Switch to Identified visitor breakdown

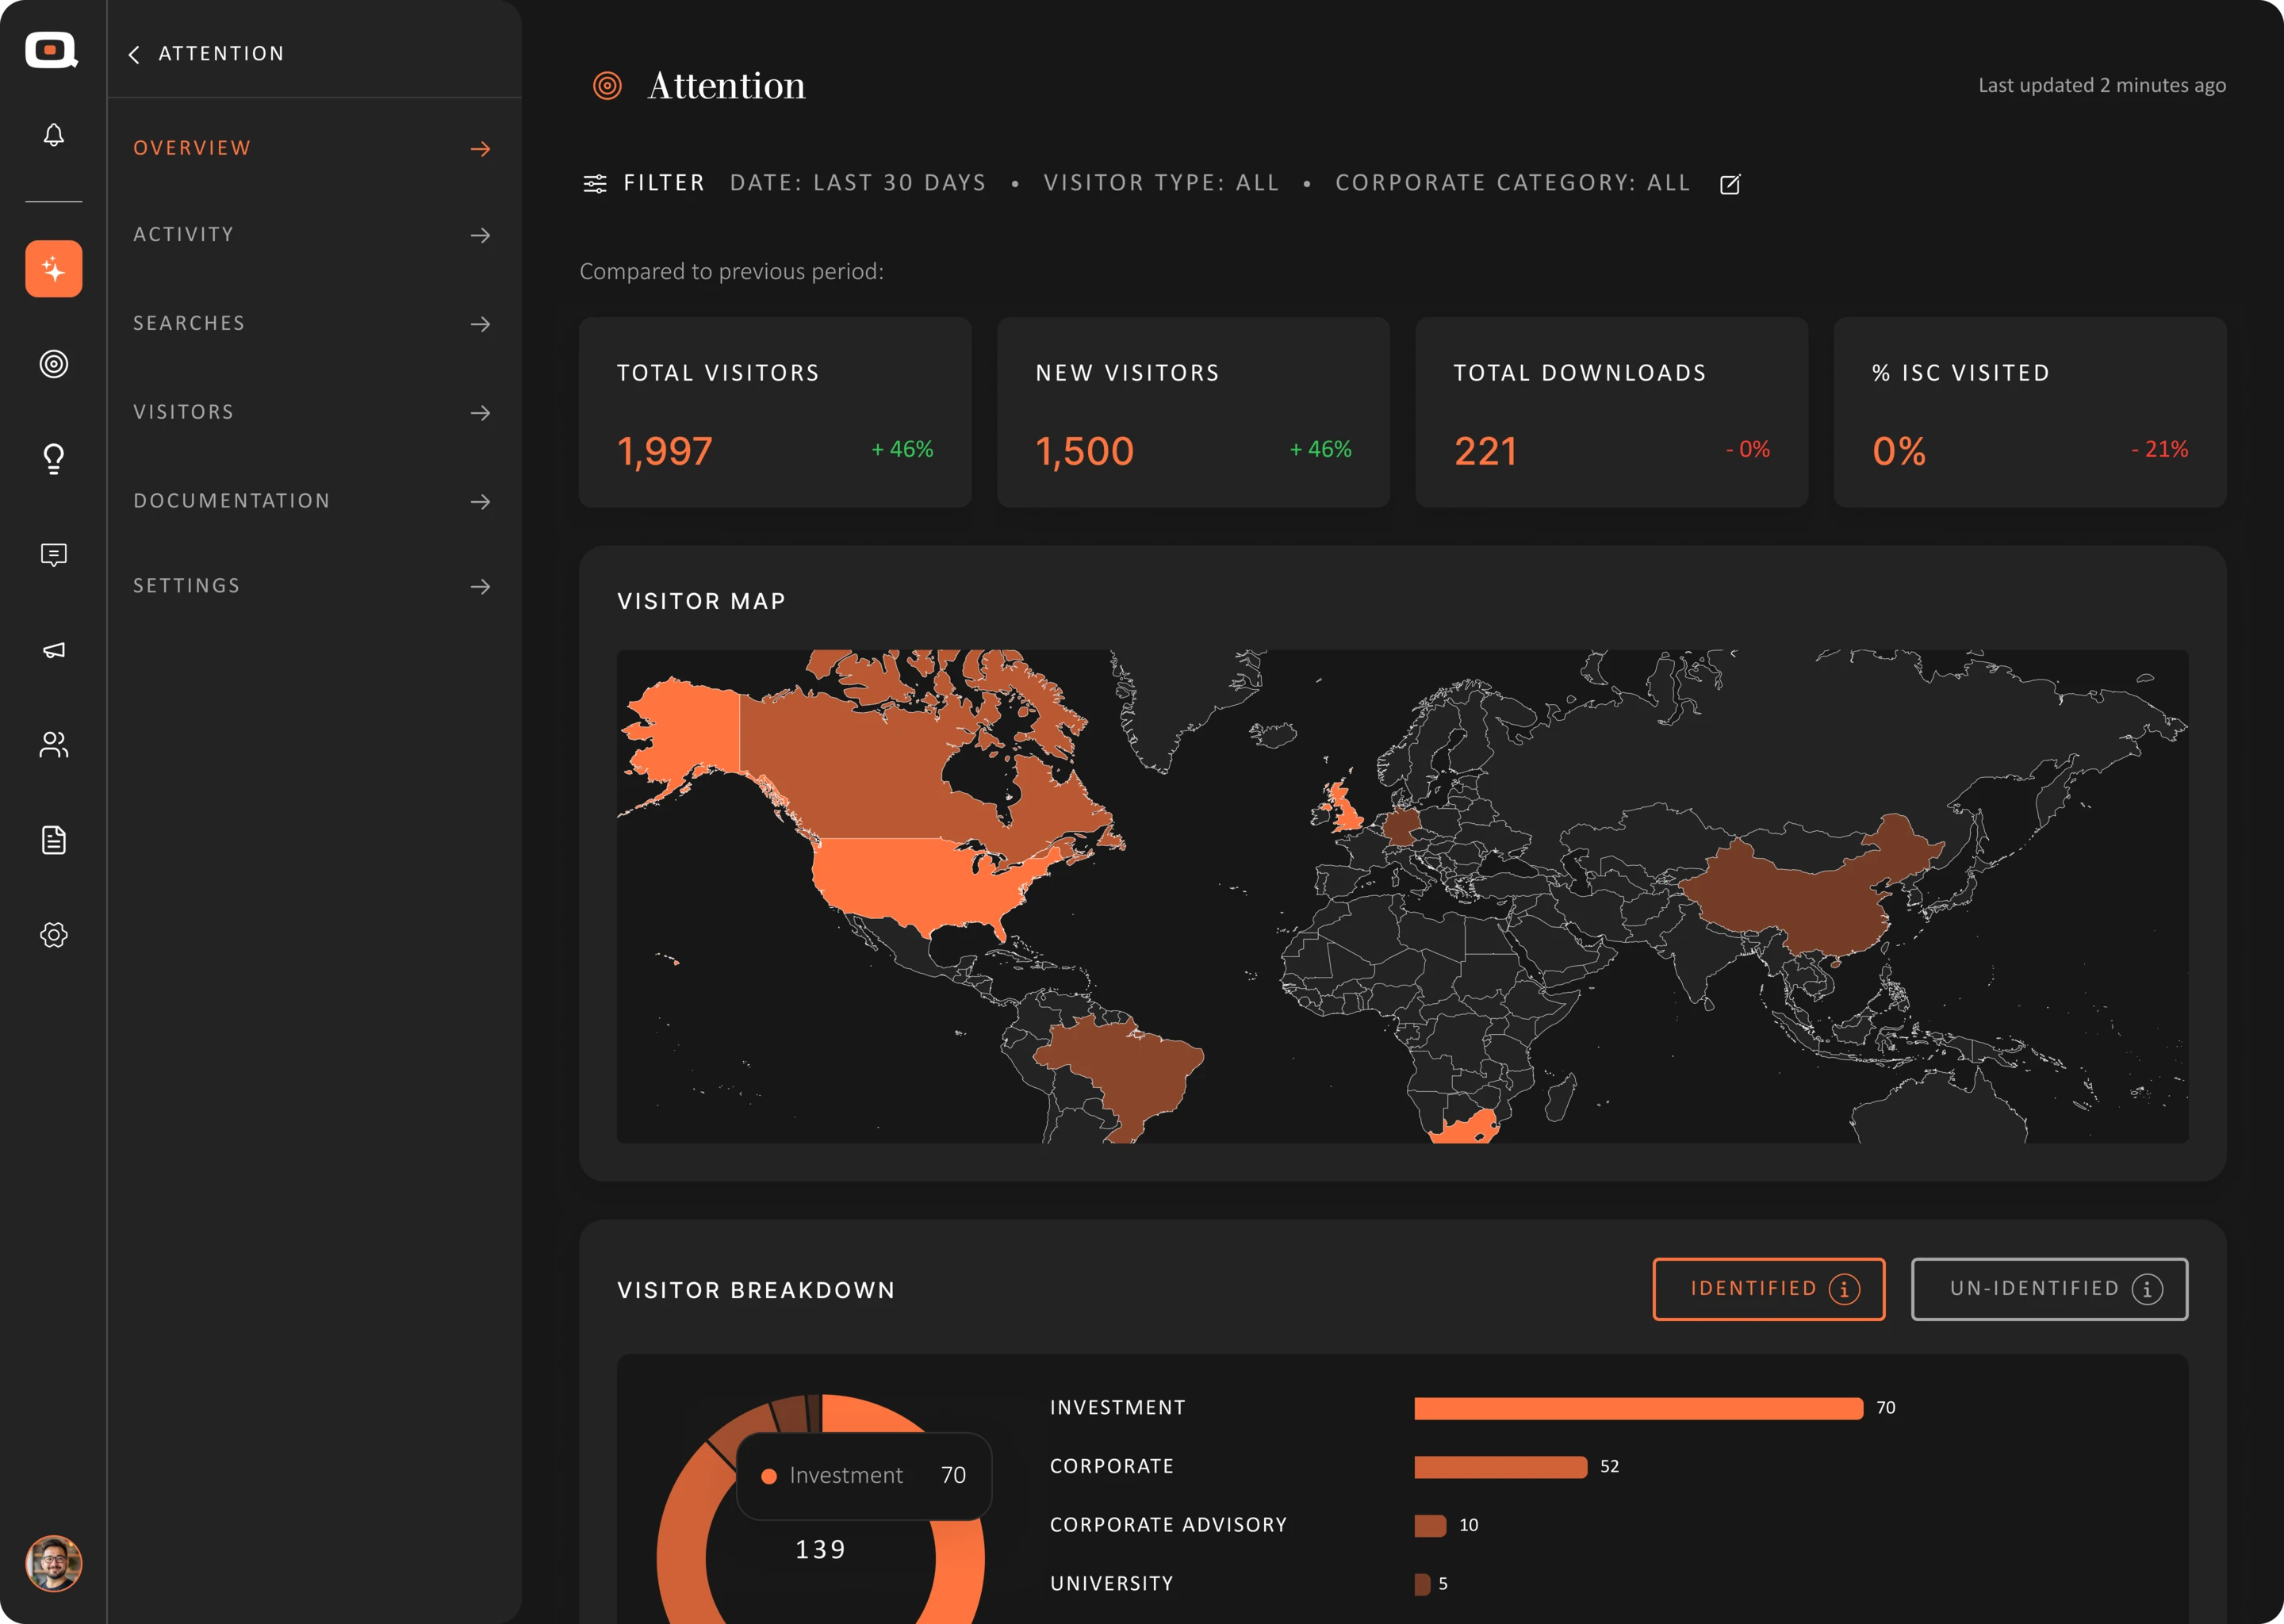(x=1768, y=1289)
